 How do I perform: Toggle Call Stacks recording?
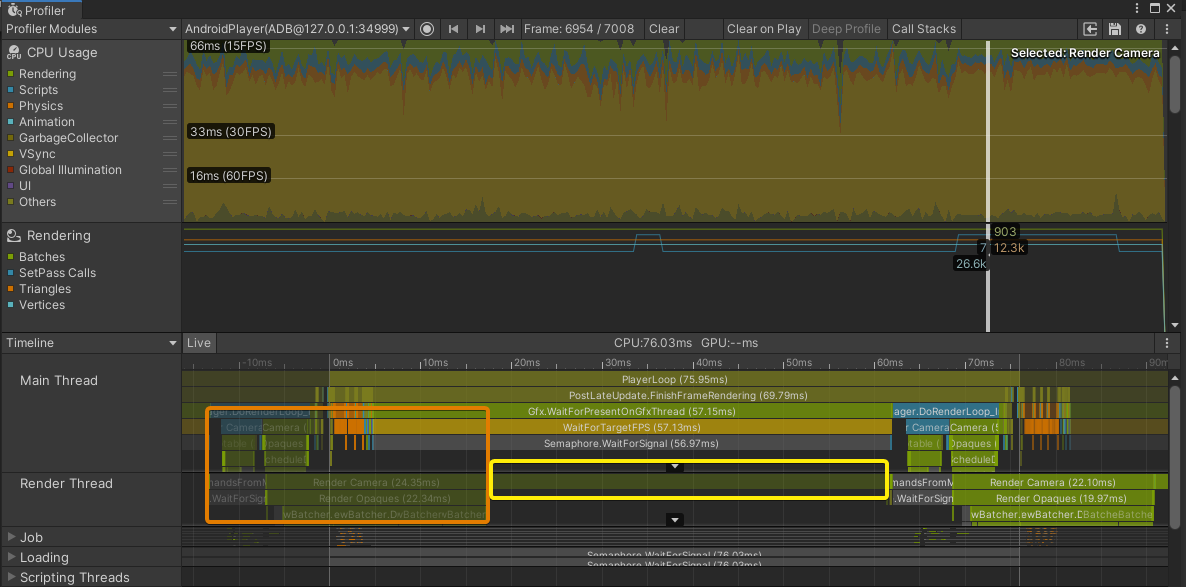(923, 29)
